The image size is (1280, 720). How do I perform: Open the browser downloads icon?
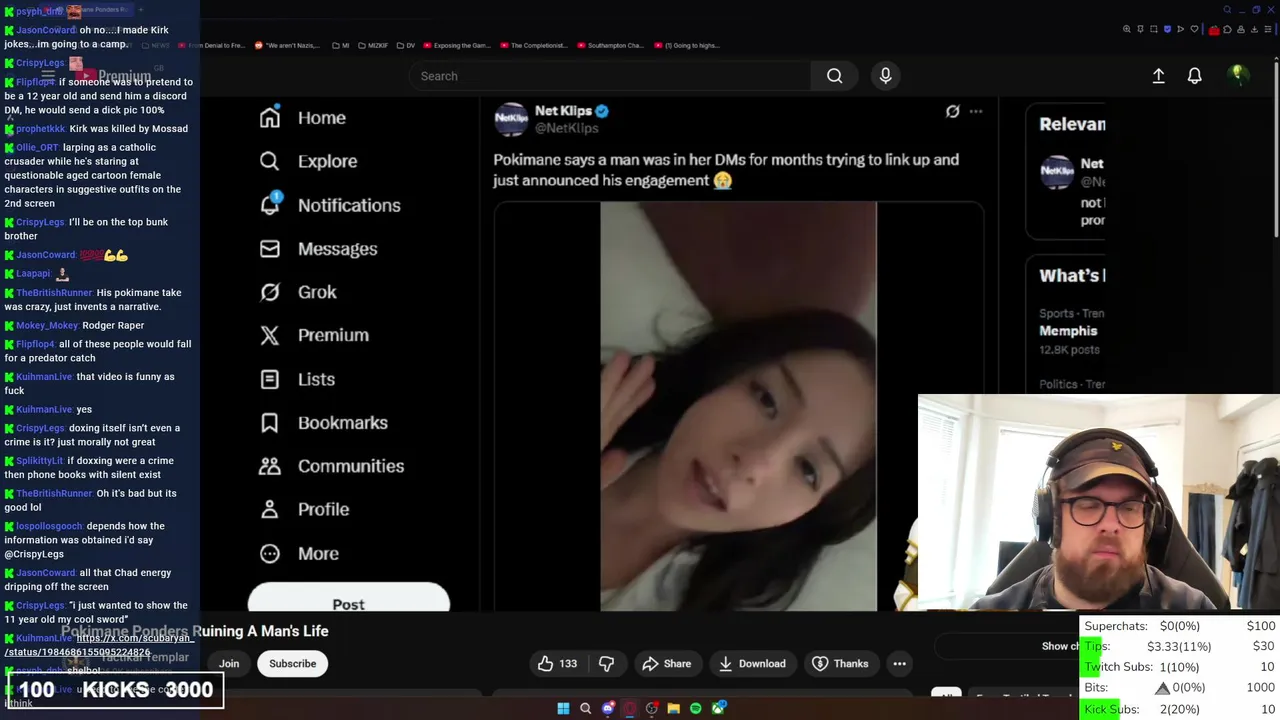point(1254,29)
